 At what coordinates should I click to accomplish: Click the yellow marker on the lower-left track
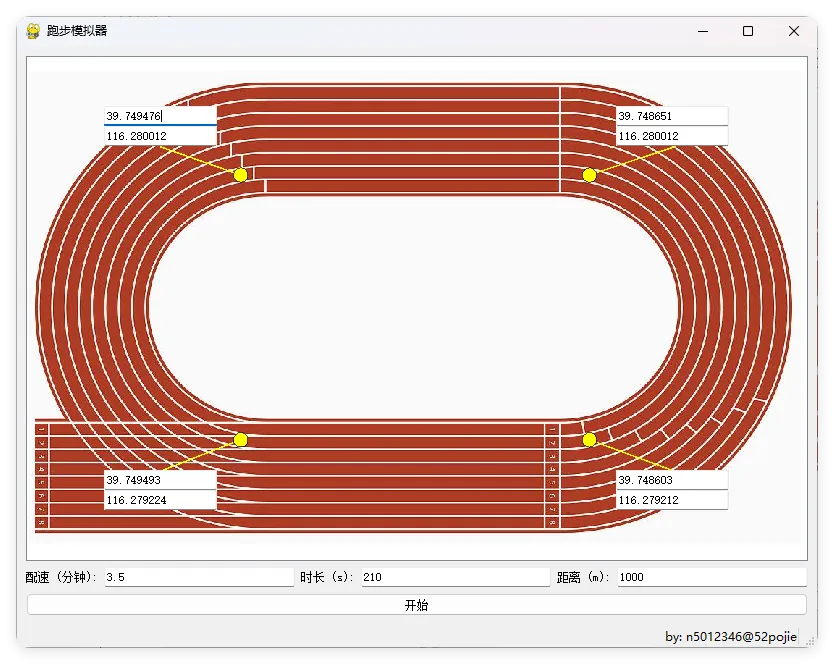[240, 440]
